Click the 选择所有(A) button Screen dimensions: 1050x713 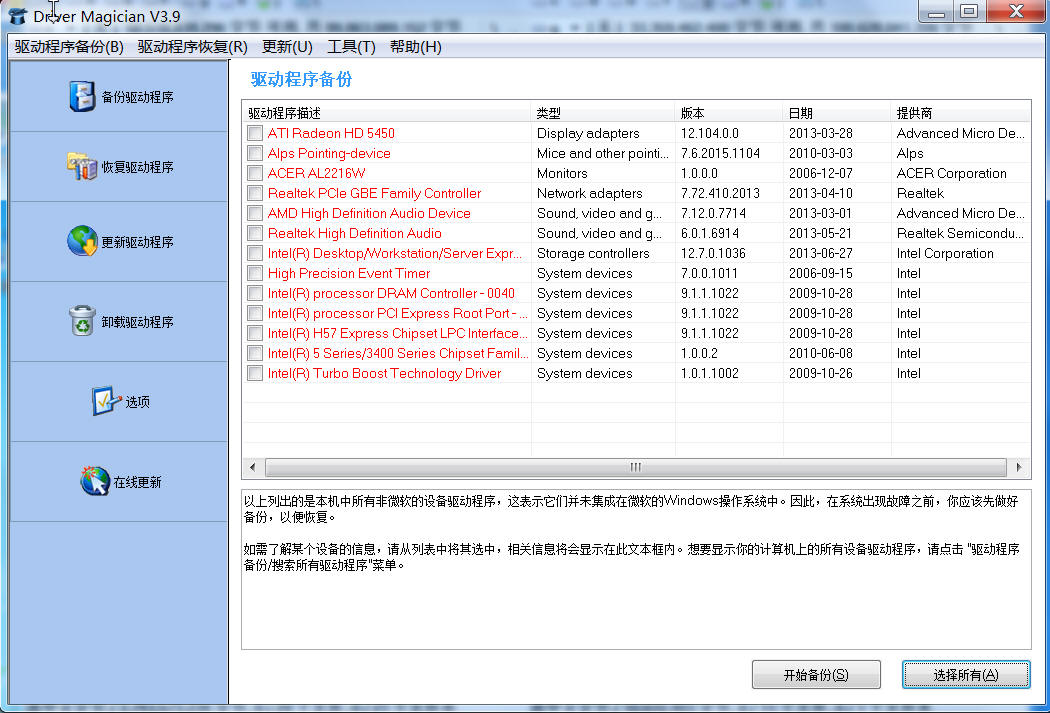pos(966,674)
